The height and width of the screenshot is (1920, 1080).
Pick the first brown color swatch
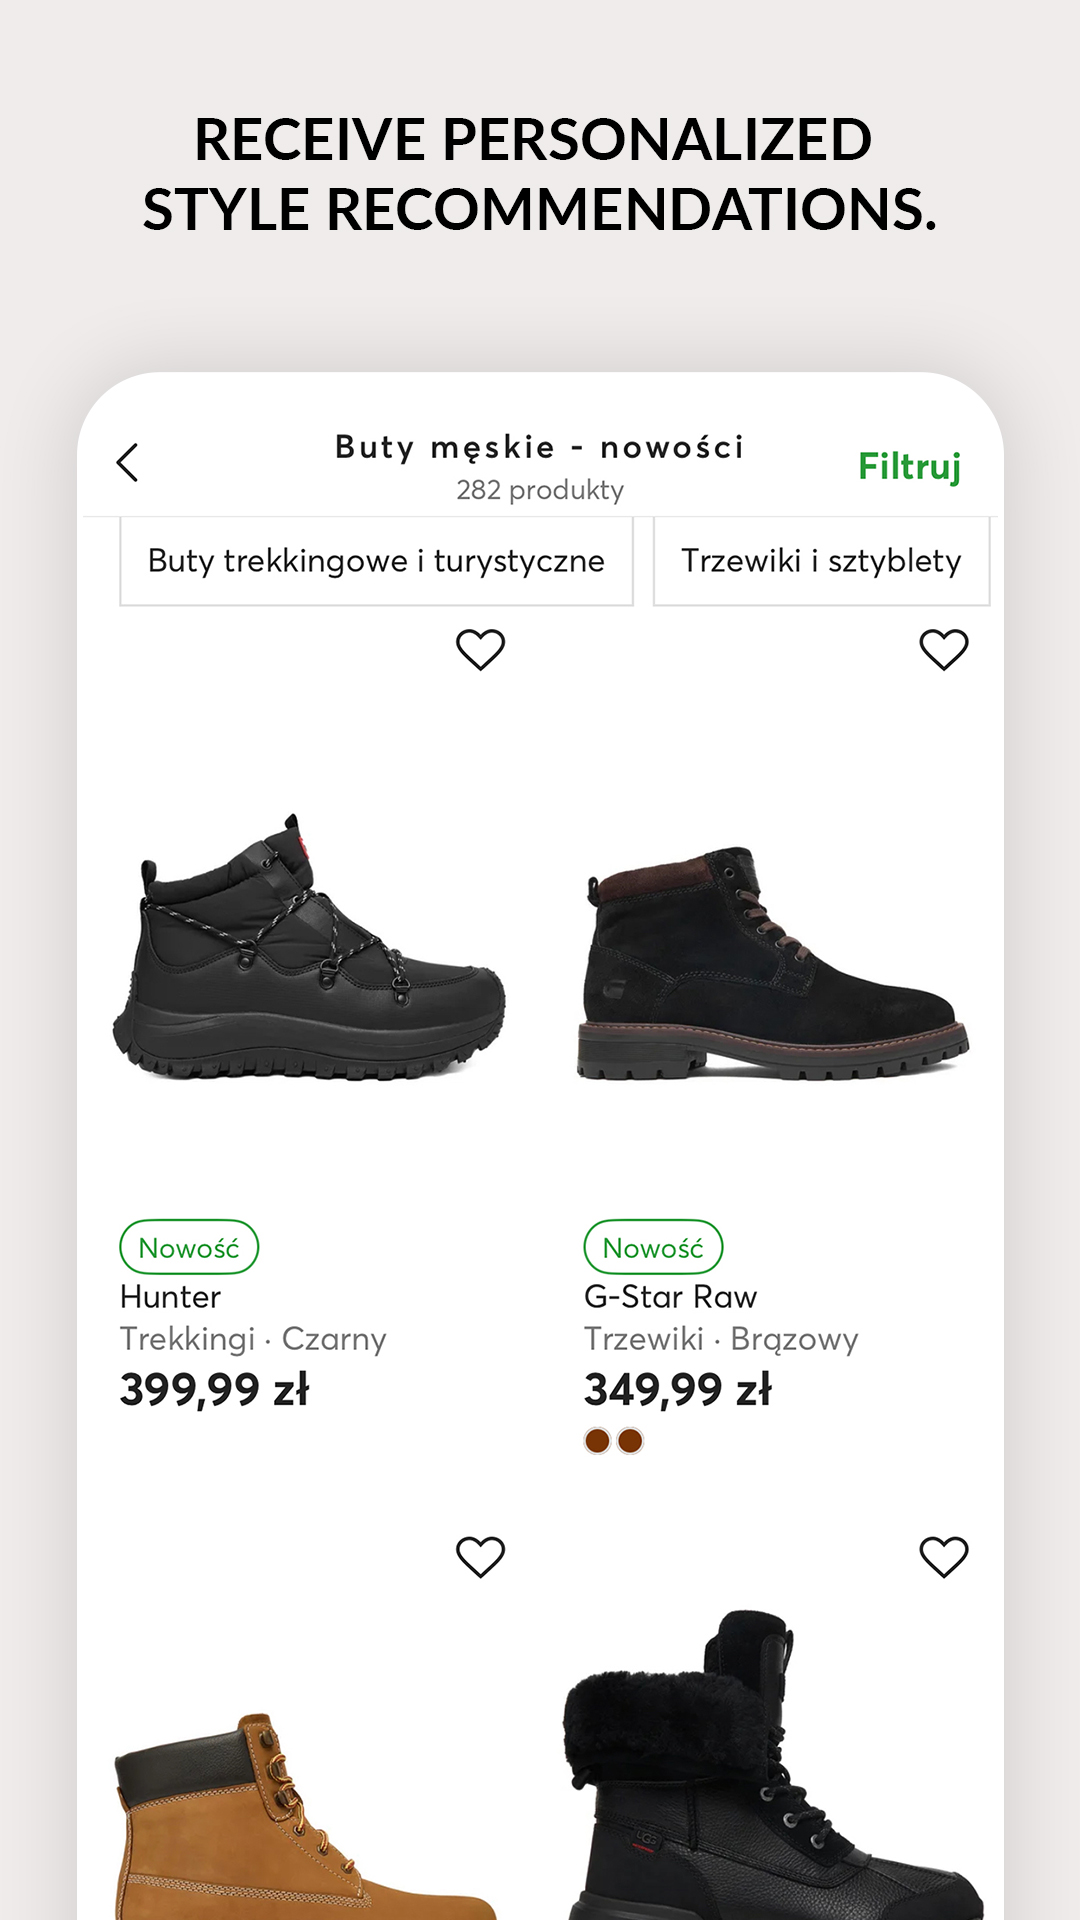[x=597, y=1441]
